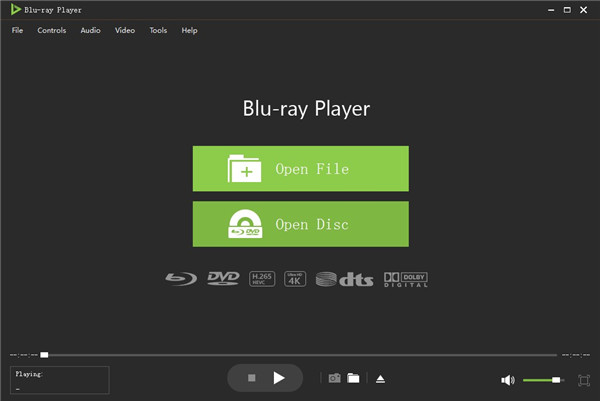Start playback with the play triangle

pyautogui.click(x=279, y=378)
